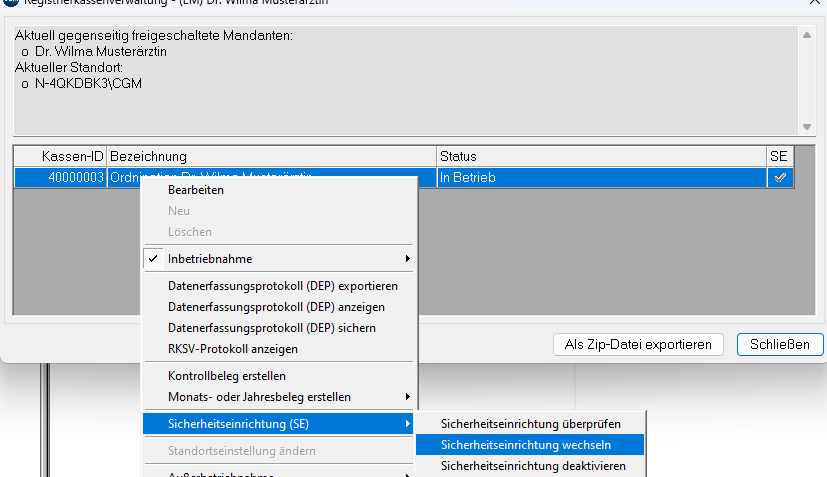Open RKSV-Protokoll anzeigen
This screenshot has height=477, width=827.
232,349
